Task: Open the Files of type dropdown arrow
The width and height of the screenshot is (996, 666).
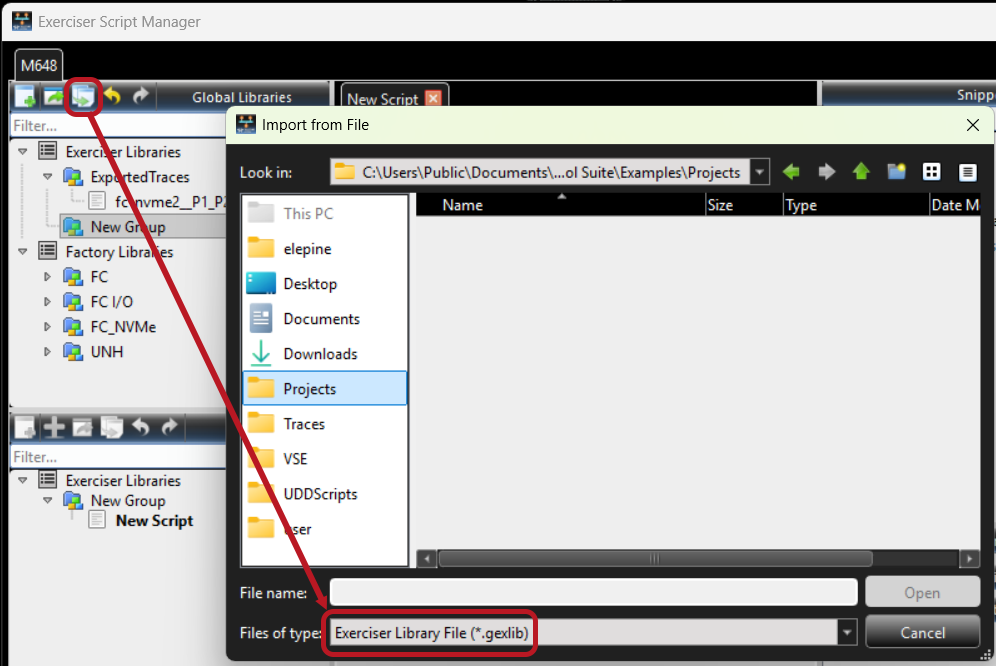Action: [846, 633]
